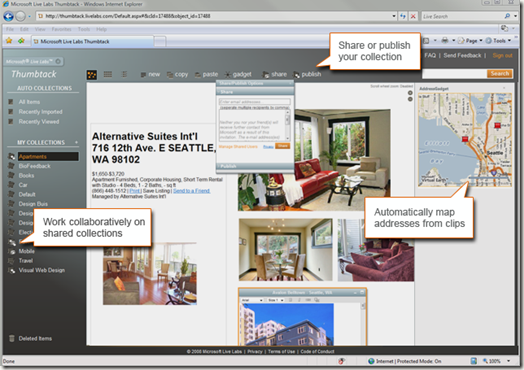Viewport: 524px width, 370px height.
Task: Click the Favorites star icon
Action: point(9,41)
